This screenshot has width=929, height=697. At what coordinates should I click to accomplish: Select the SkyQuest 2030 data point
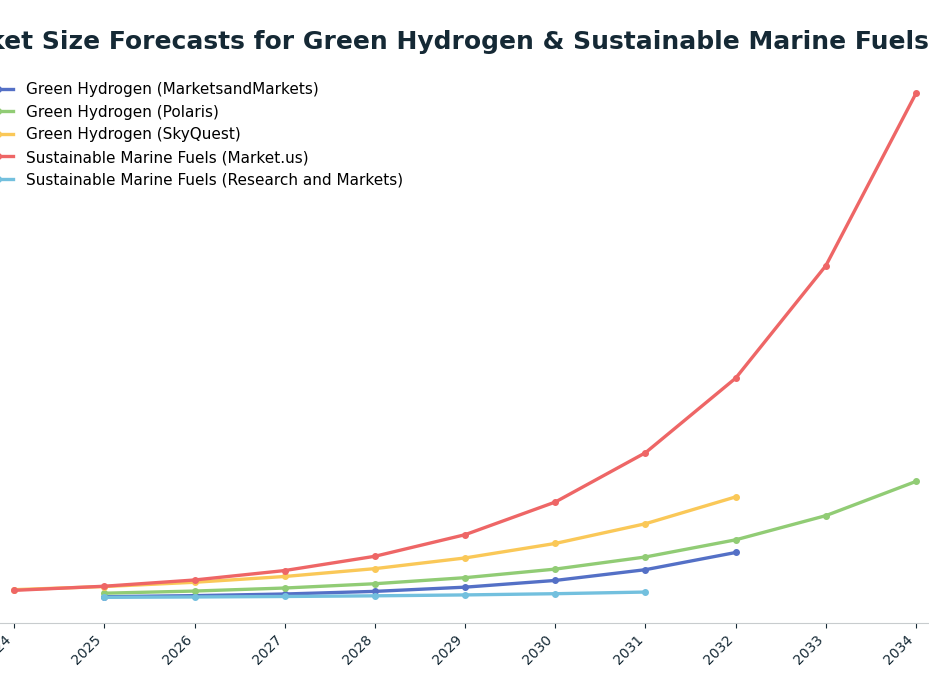(555, 543)
